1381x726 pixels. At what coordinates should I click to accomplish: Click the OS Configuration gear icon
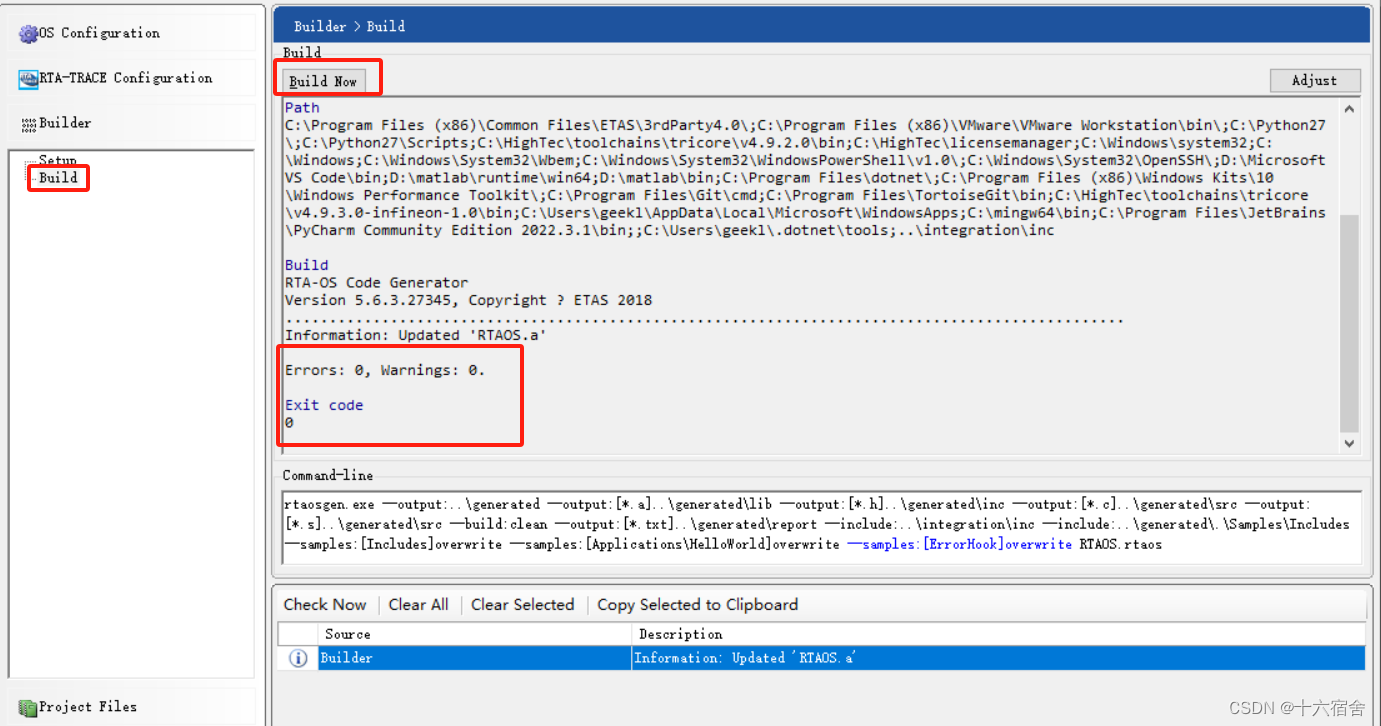click(x=29, y=33)
